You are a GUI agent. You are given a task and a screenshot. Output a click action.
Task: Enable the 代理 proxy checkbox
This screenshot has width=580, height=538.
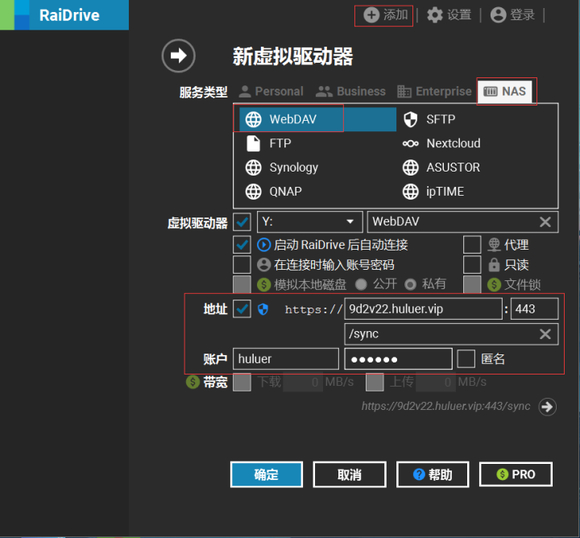pos(472,245)
